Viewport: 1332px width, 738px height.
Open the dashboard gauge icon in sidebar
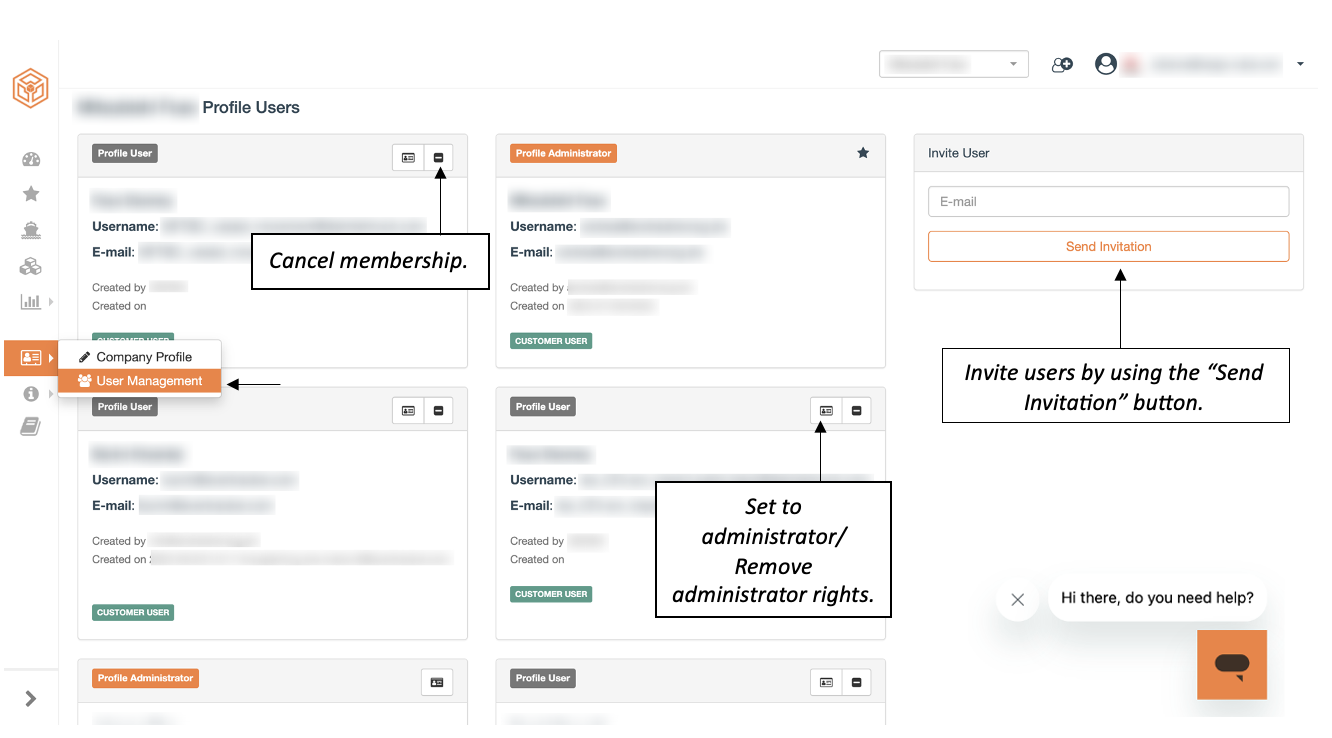coord(31,159)
